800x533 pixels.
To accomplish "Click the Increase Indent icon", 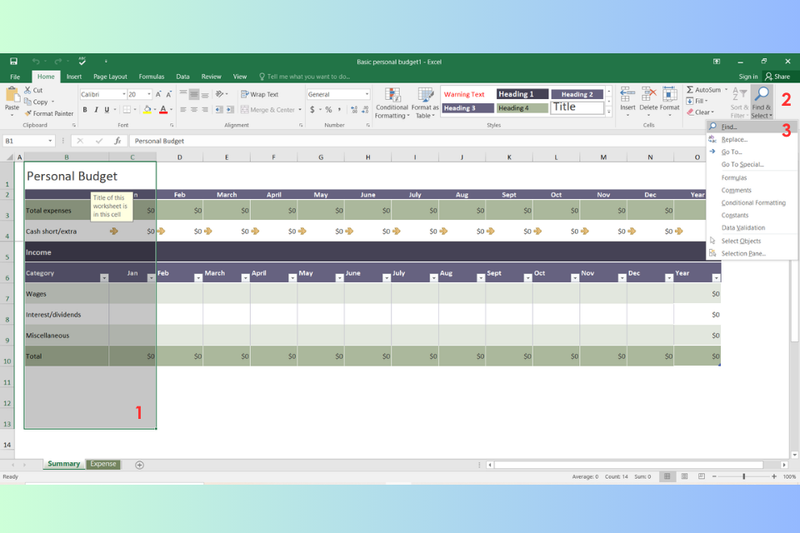I will point(230,110).
